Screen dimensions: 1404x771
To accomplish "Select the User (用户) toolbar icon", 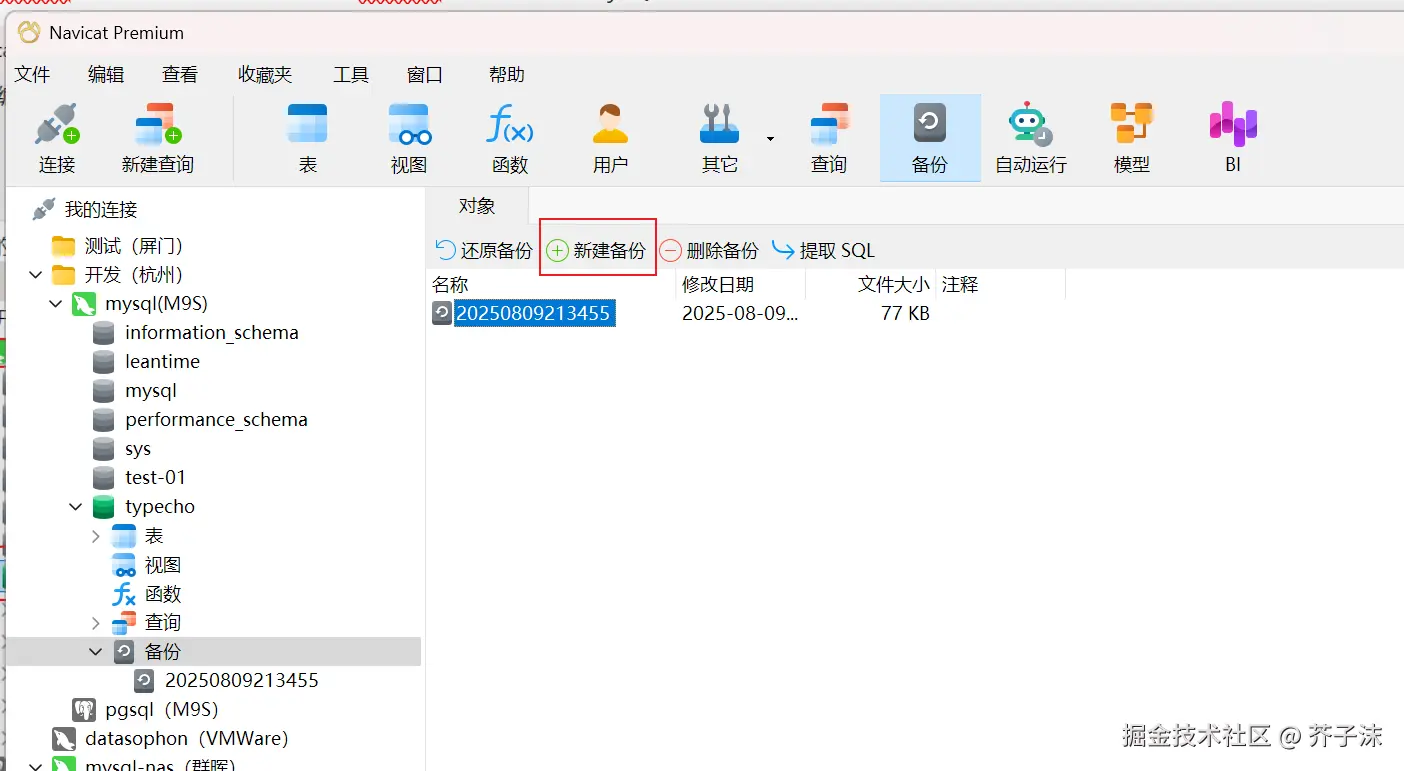I will 610,139.
